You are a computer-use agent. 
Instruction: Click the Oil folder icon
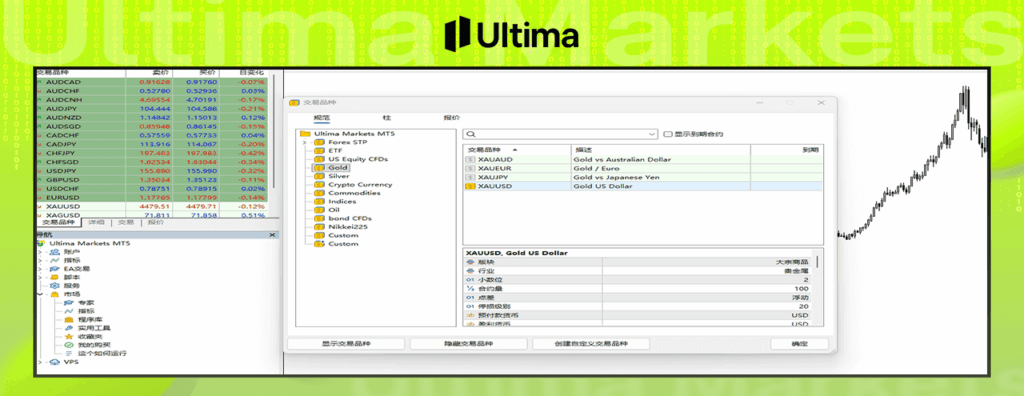point(319,210)
